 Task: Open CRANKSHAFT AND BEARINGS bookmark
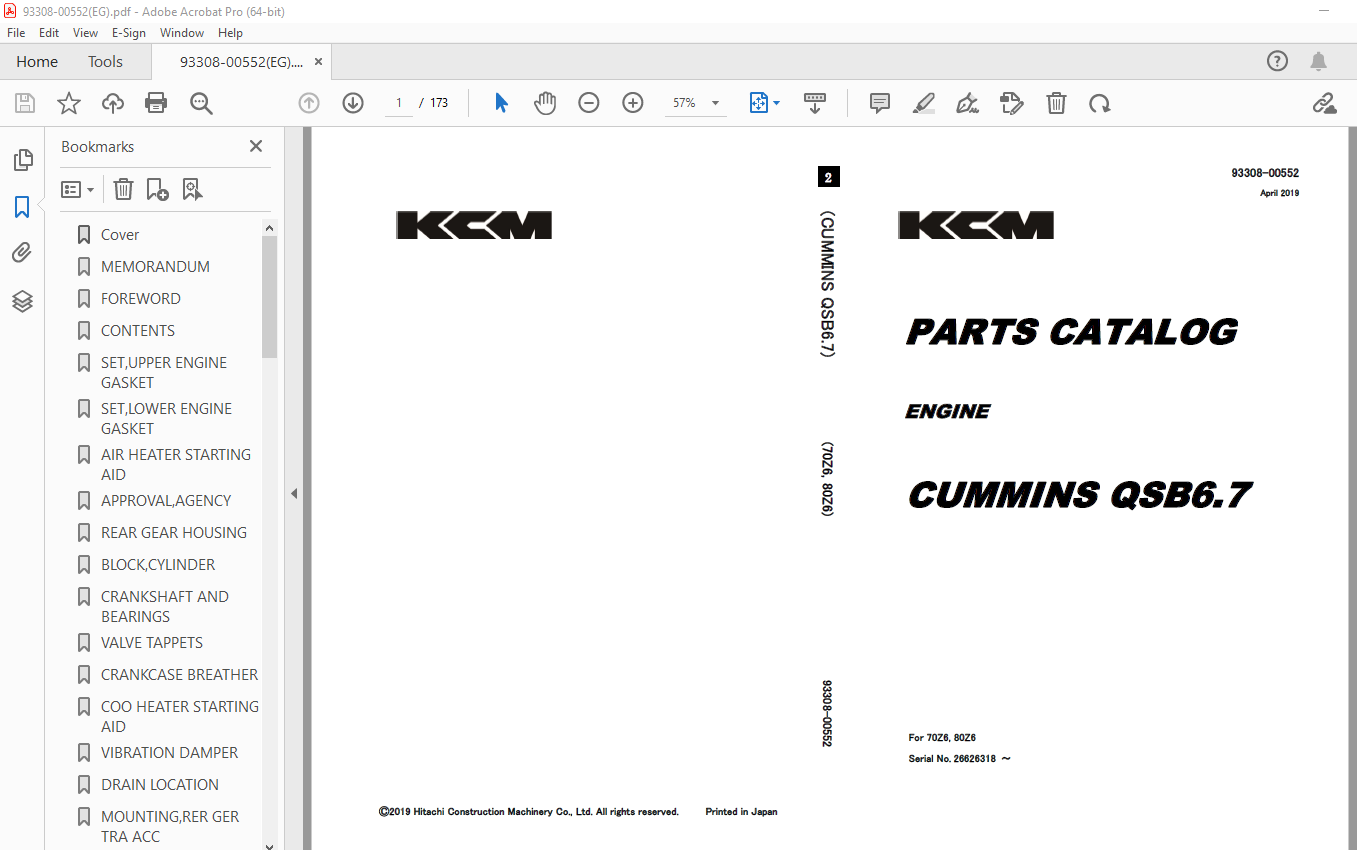[x=165, y=606]
